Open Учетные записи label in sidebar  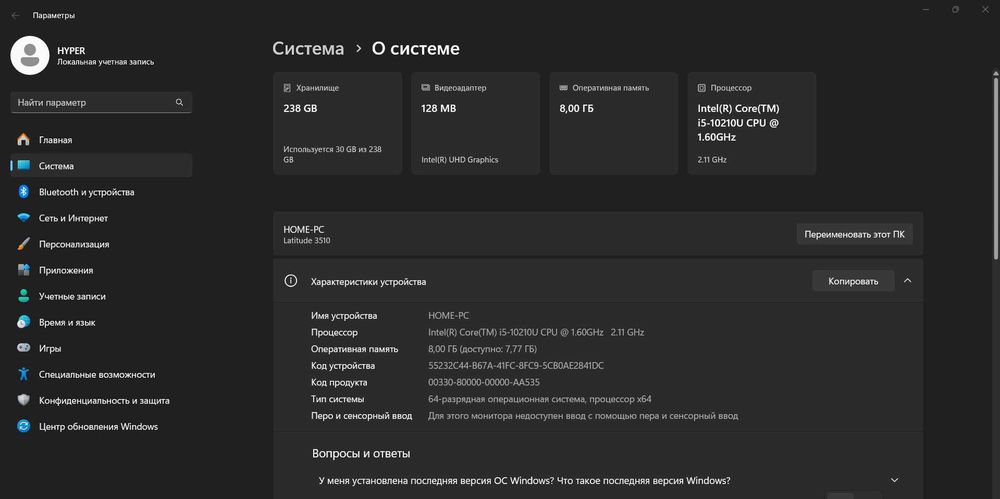pyautogui.click(x=72, y=296)
